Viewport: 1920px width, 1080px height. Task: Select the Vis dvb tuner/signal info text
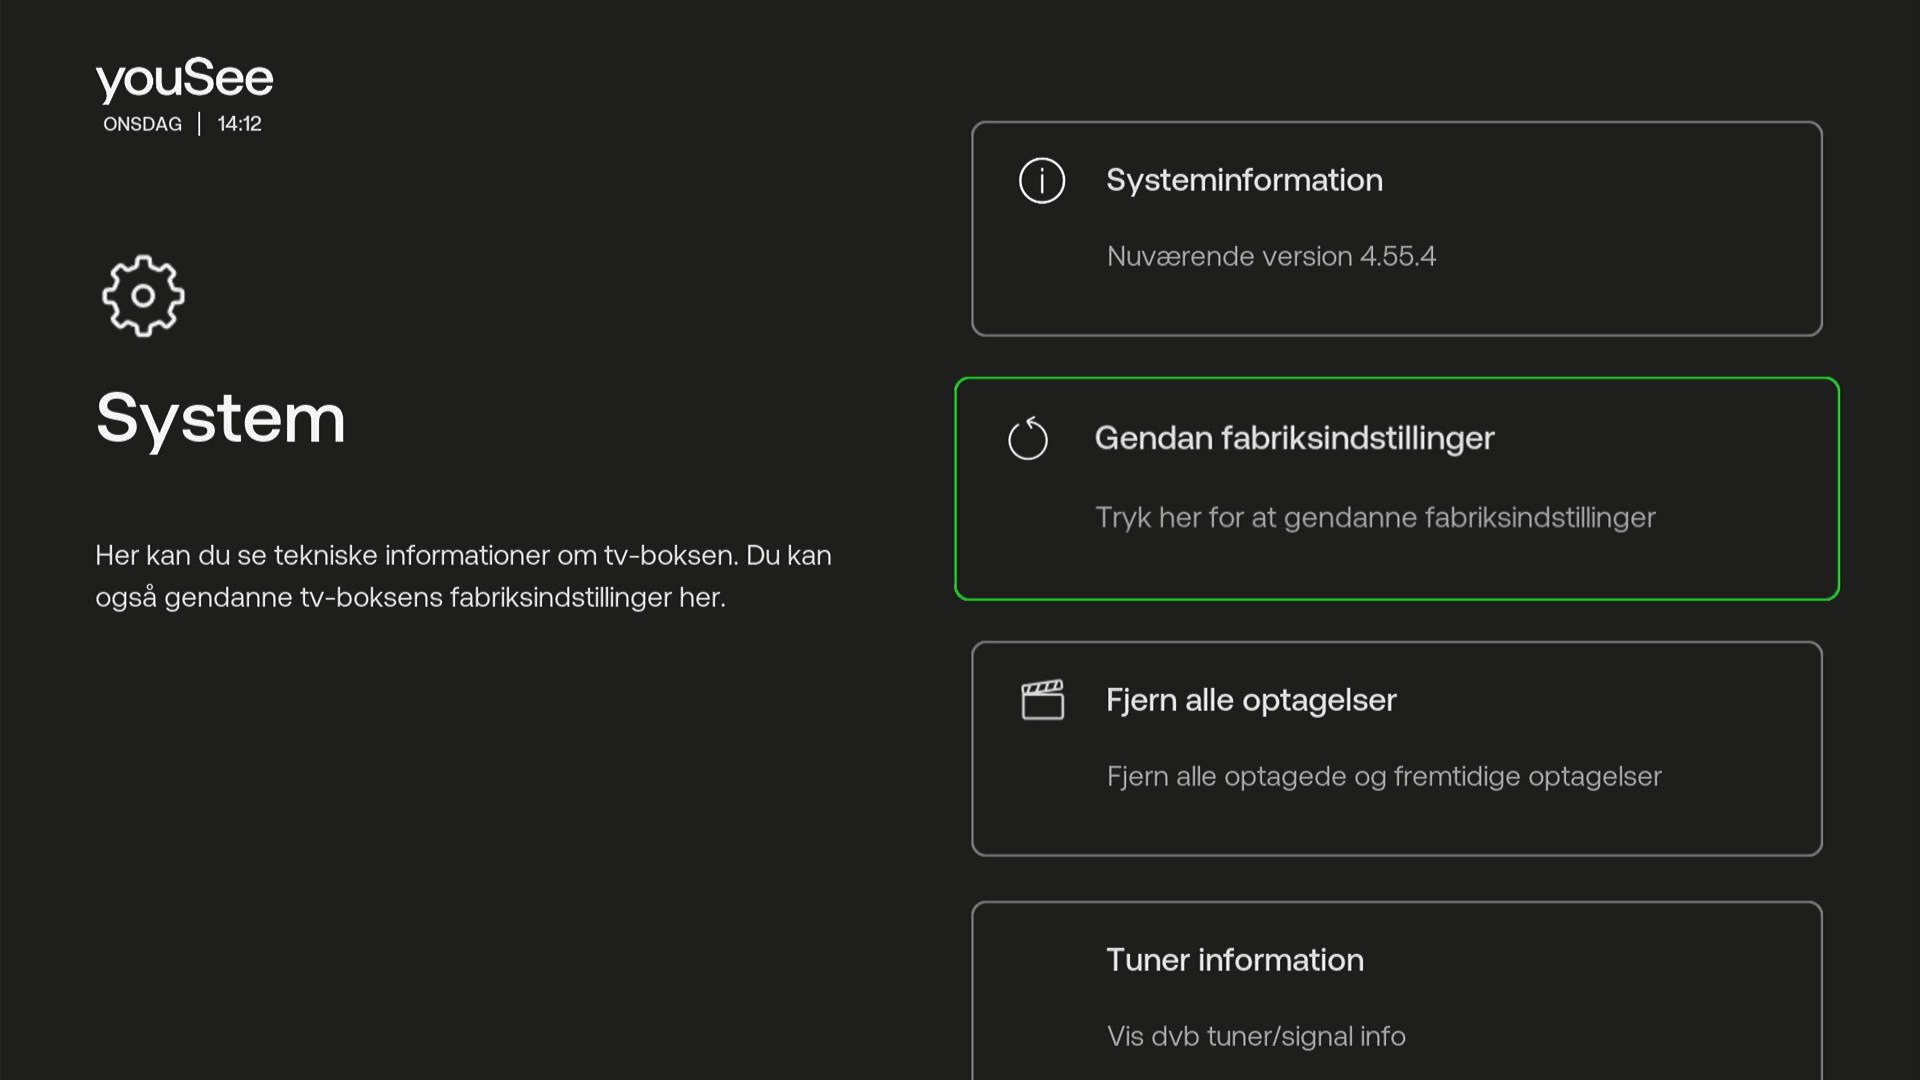(1255, 1037)
